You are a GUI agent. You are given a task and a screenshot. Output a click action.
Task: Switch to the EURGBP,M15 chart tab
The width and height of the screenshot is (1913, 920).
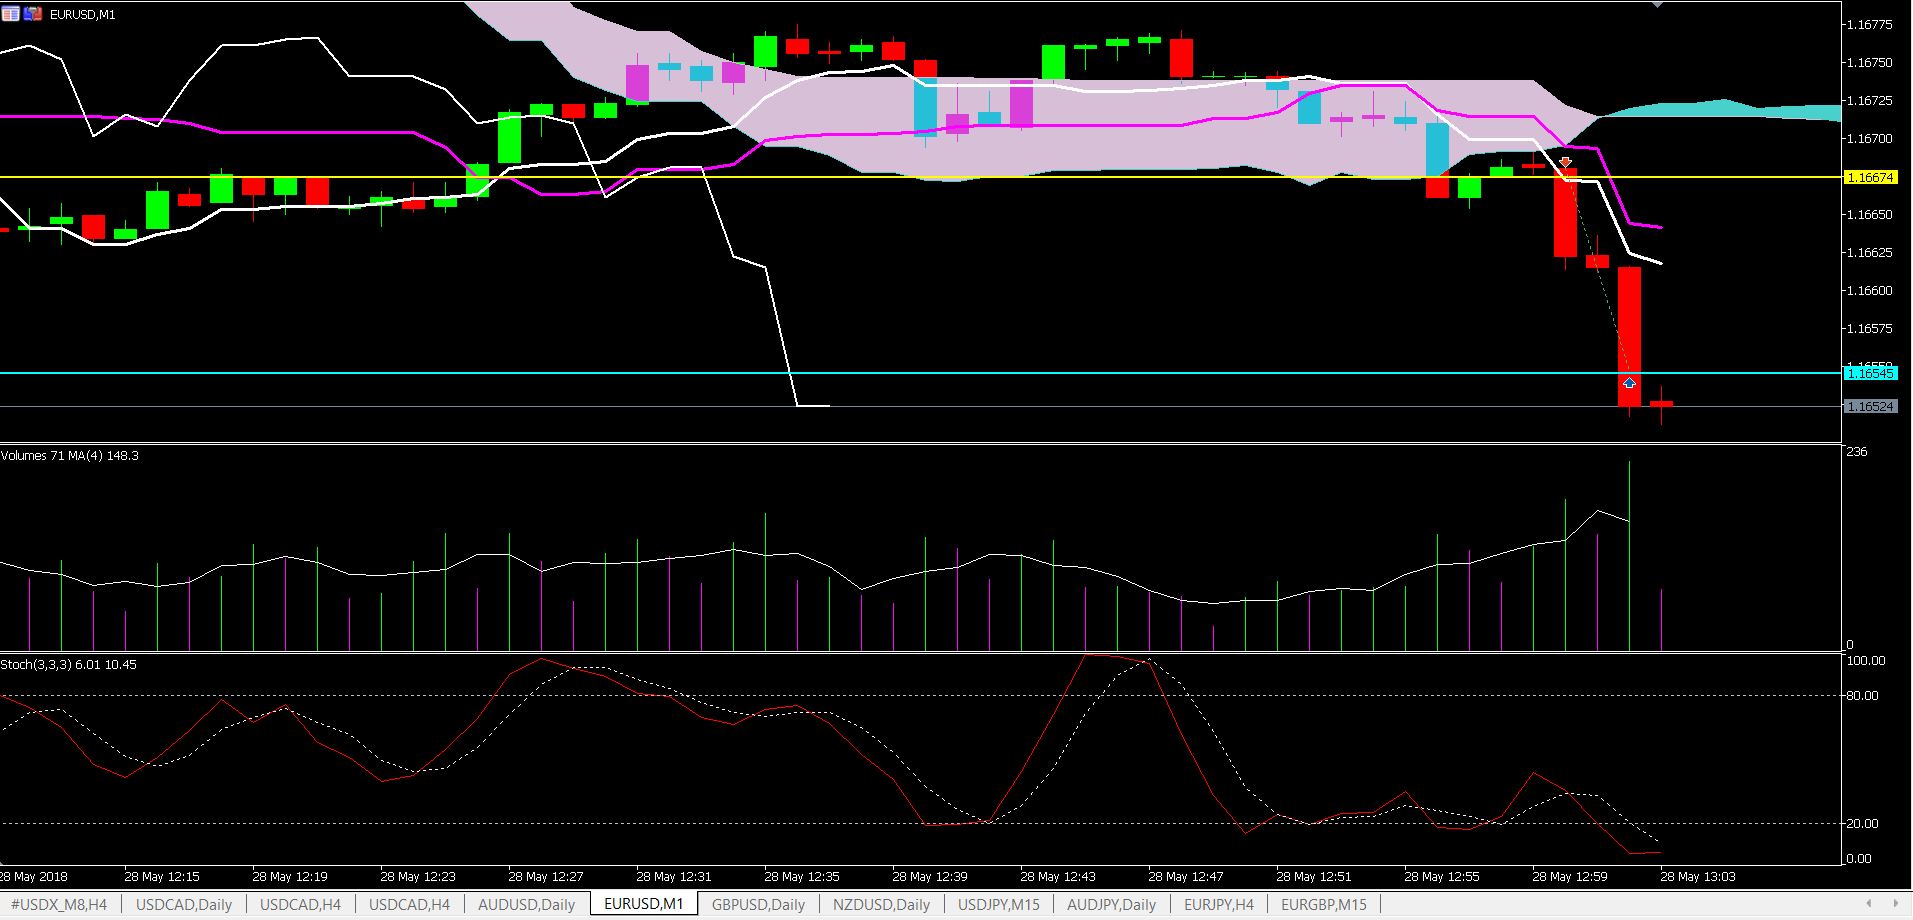click(x=1323, y=904)
